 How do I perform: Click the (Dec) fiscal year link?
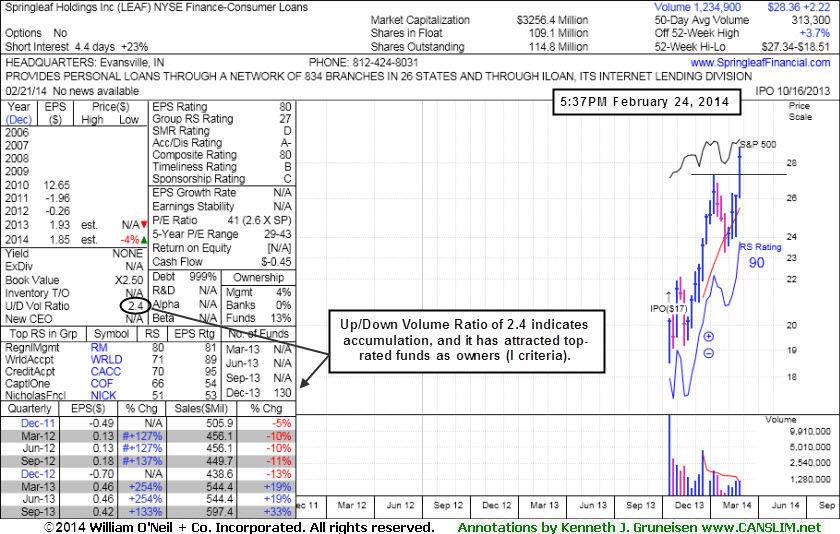(x=19, y=119)
